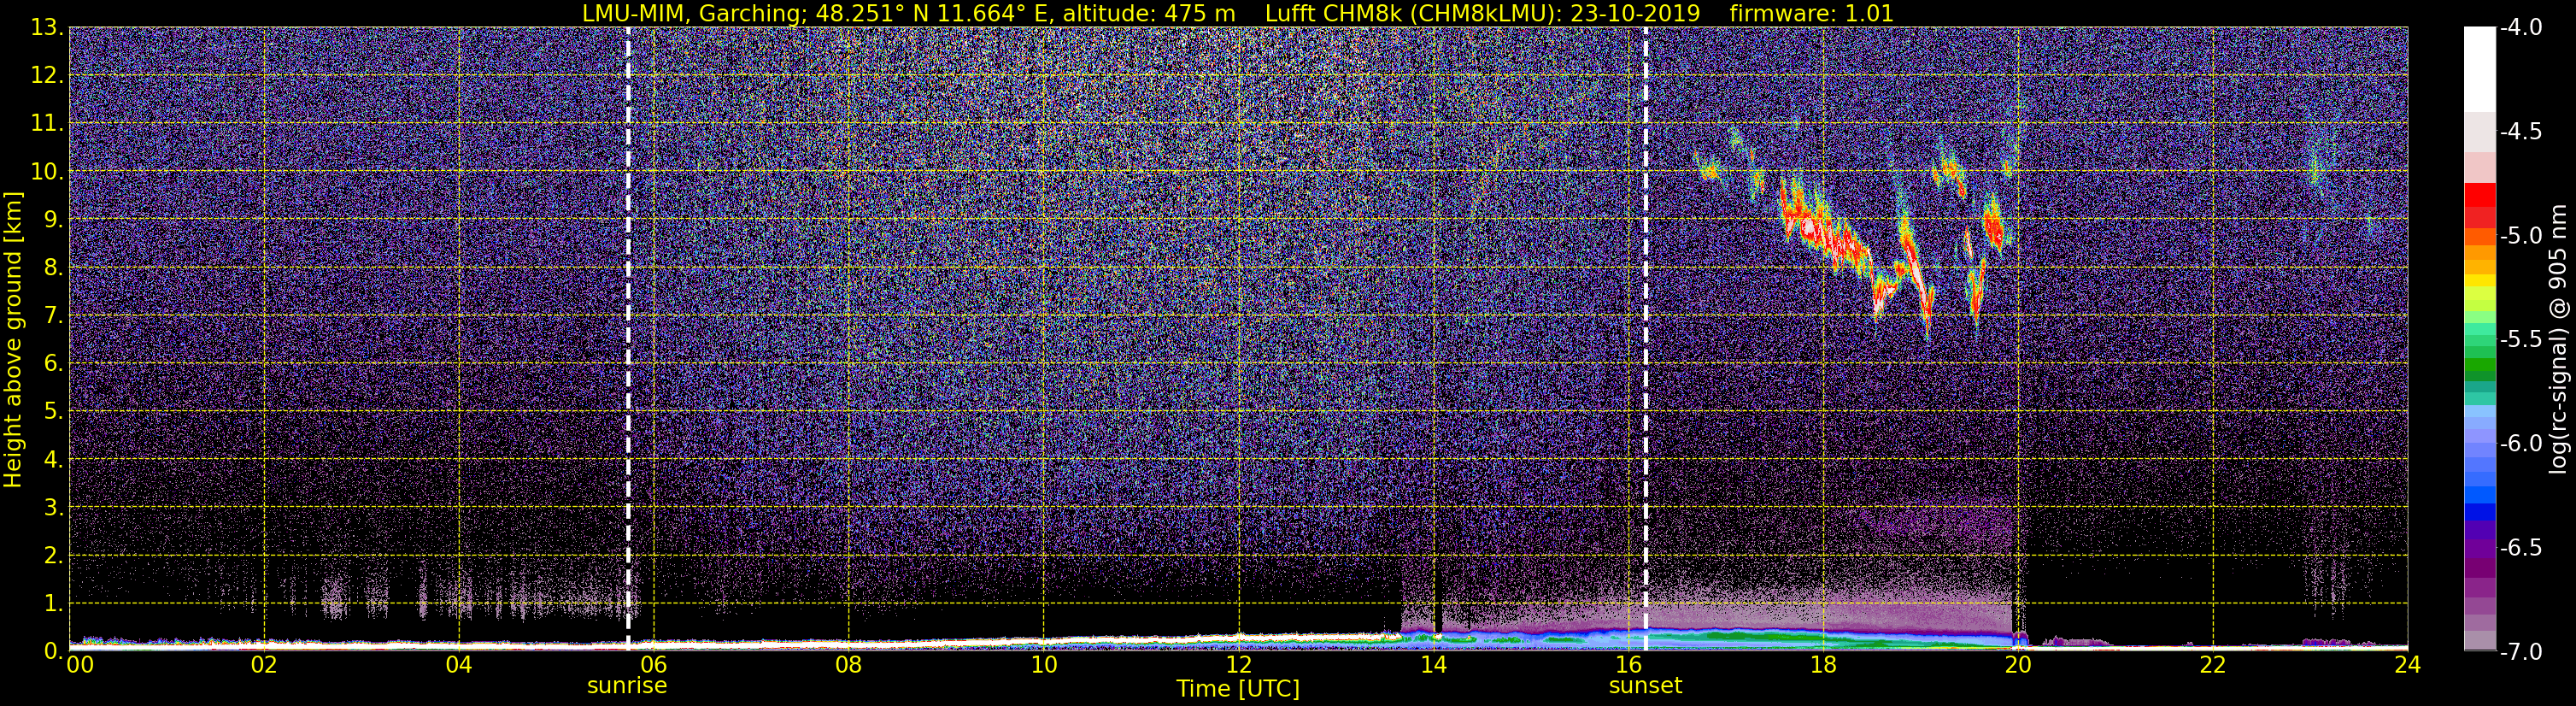
Task: Click the "8." height axis tick label
Action: (x=54, y=268)
